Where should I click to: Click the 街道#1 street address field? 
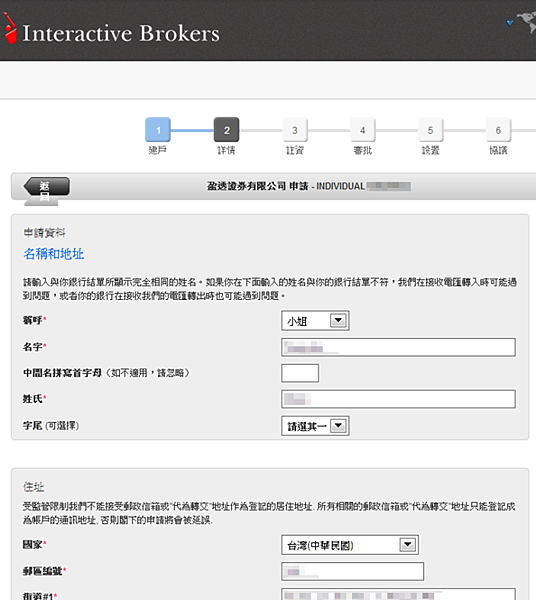pos(398,595)
